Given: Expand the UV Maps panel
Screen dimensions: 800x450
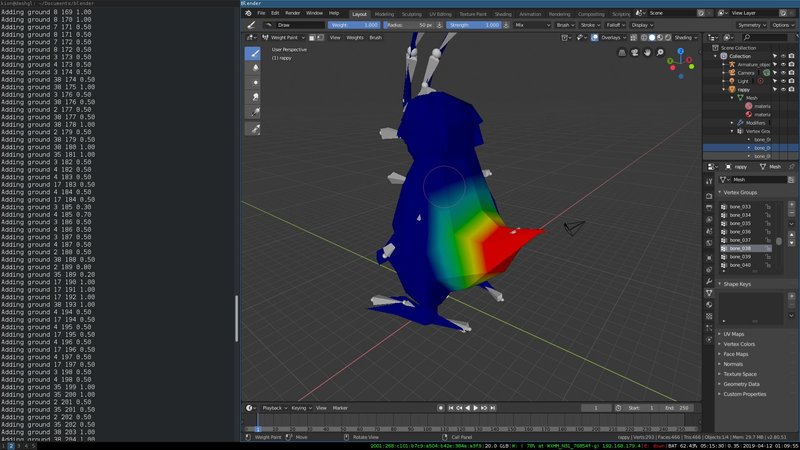Looking at the screenshot, I should [x=734, y=334].
